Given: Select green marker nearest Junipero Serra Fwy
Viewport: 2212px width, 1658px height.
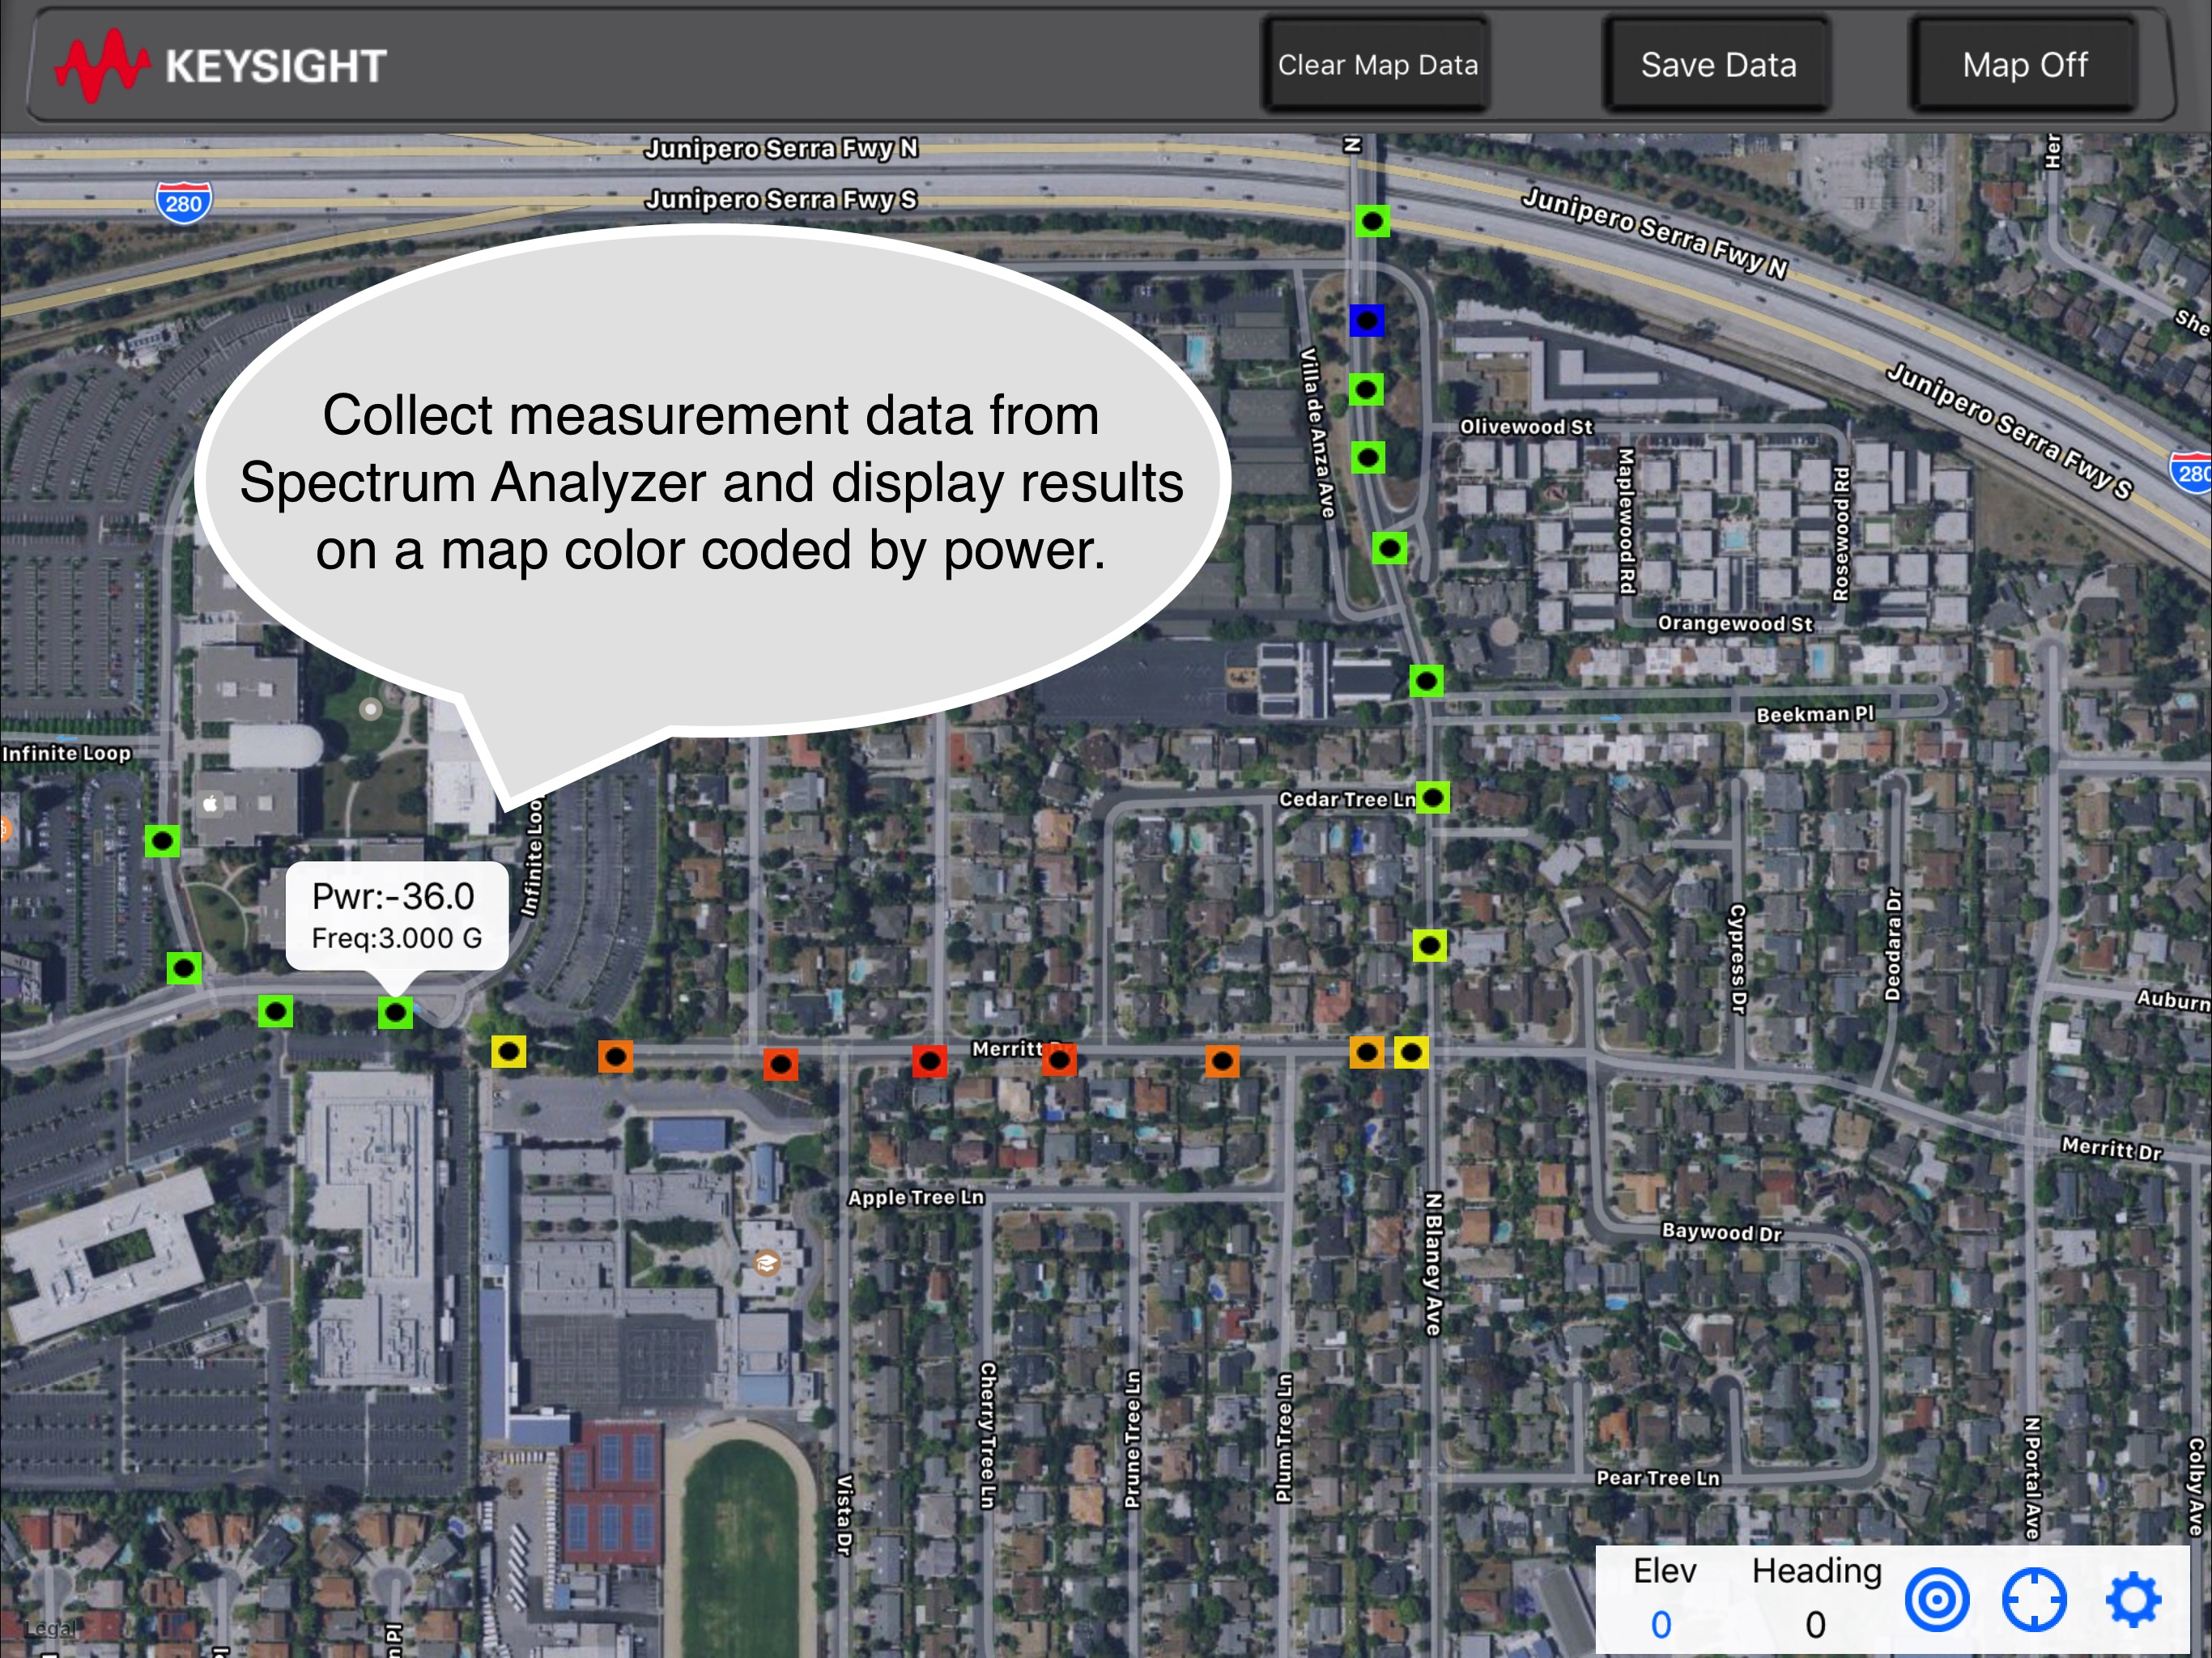Looking at the screenshot, I should click(x=1373, y=221).
